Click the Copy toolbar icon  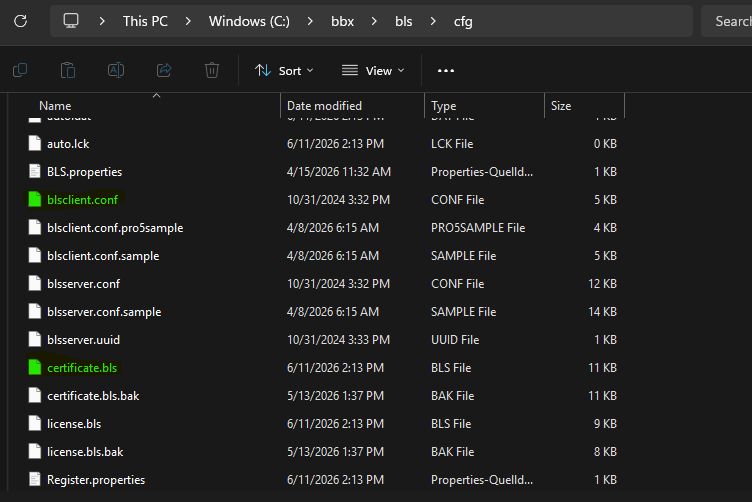point(20,70)
